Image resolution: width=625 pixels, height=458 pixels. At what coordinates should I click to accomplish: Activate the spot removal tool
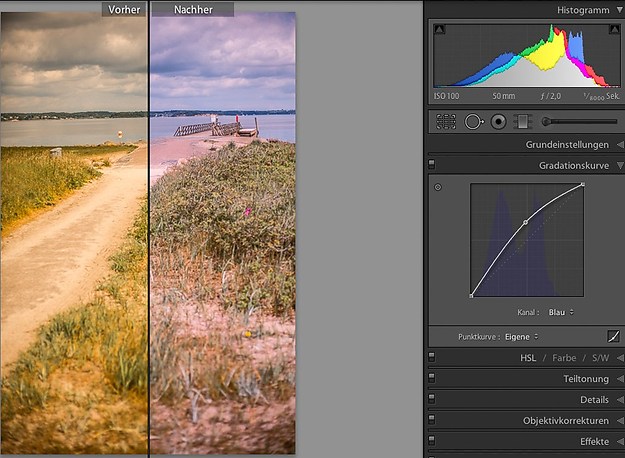(x=473, y=121)
